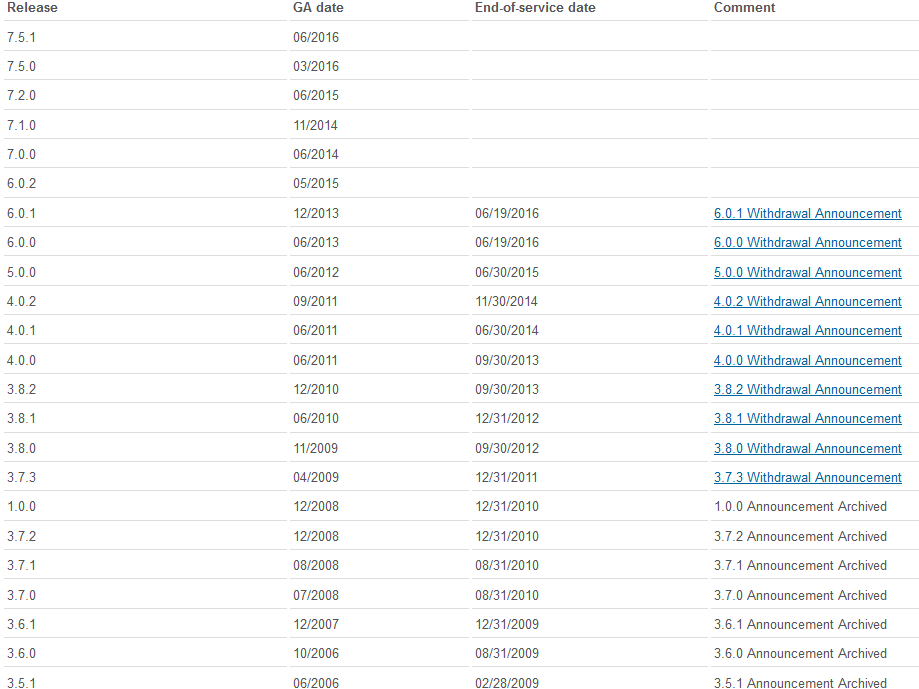Open the 3.7.3 Withdrawal Announcement link

coord(807,478)
